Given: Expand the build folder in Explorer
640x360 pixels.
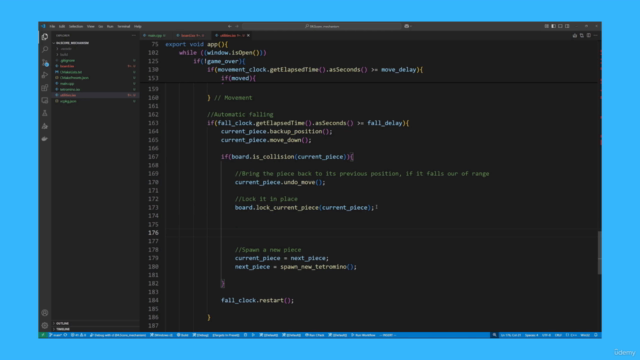Looking at the screenshot, I should point(63,54).
